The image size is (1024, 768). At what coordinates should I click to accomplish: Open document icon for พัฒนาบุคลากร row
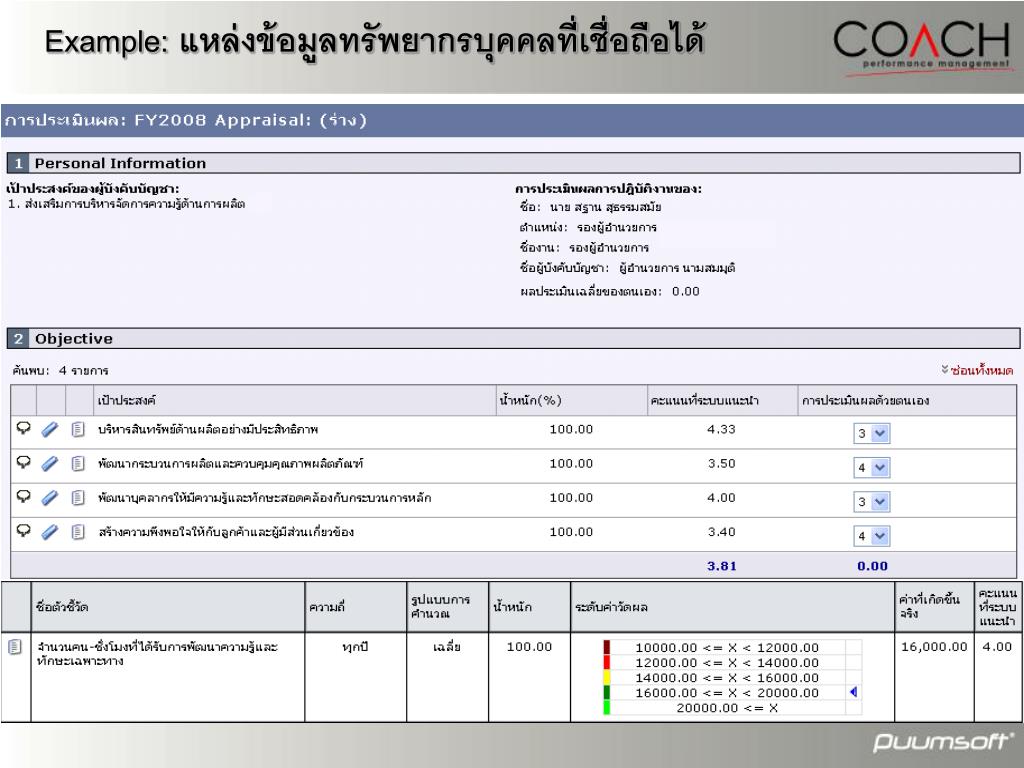click(78, 498)
